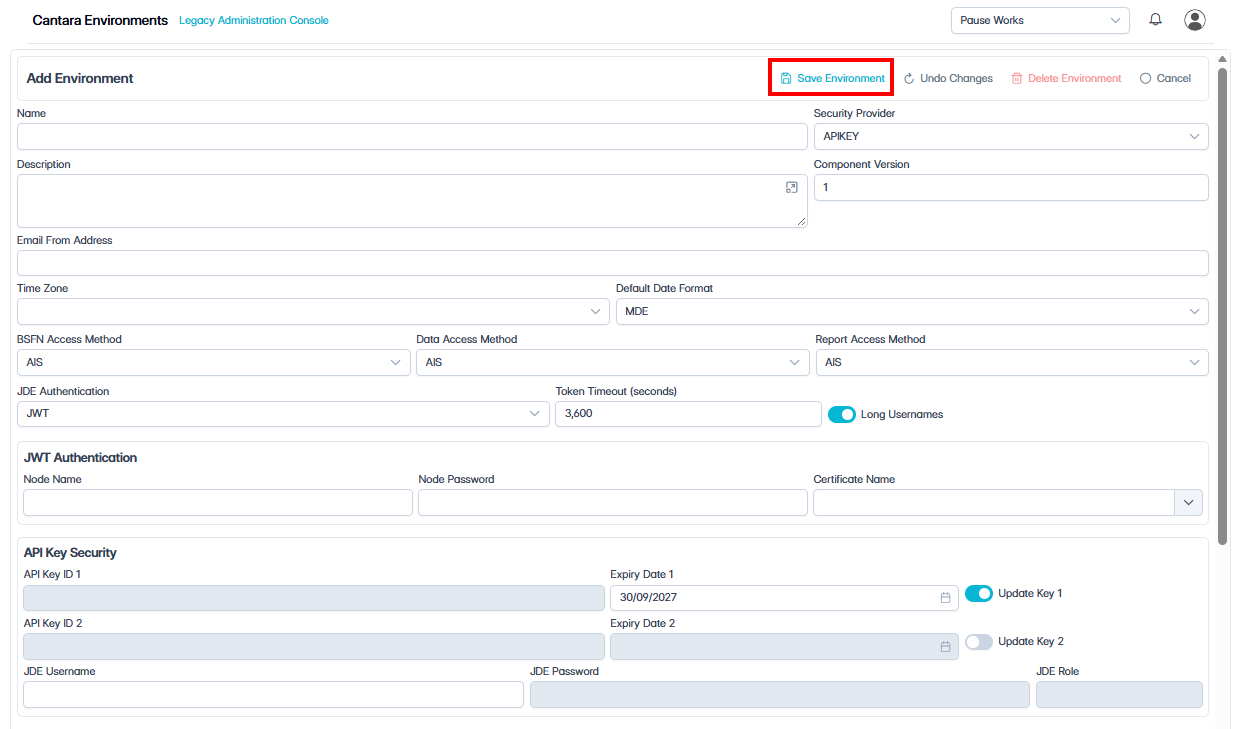1233x729 pixels.
Task: Click into the Description text area
Action: 412,201
